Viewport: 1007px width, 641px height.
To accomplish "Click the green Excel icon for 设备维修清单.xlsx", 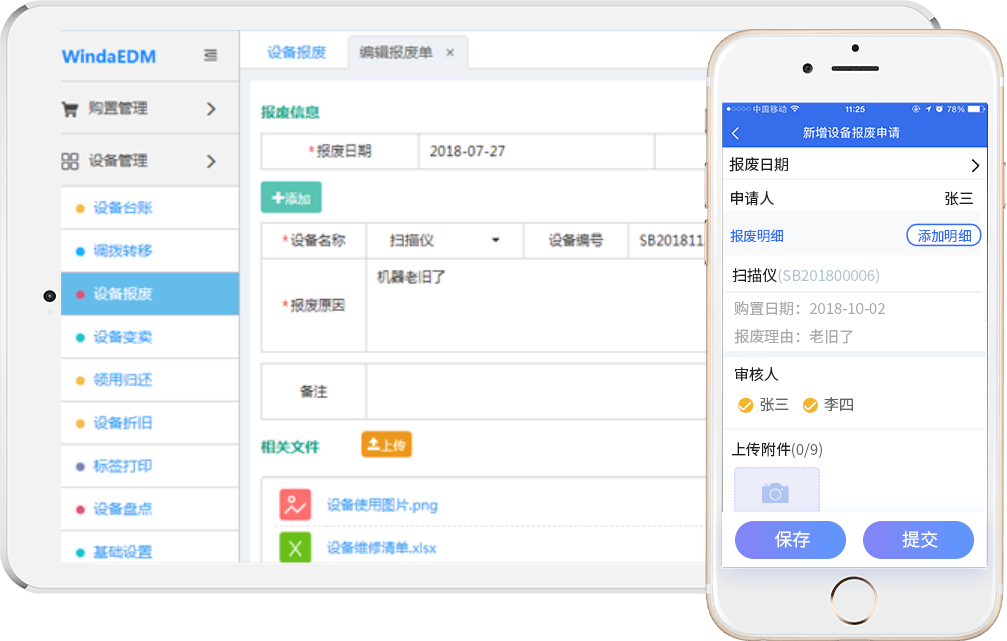I will pos(295,548).
